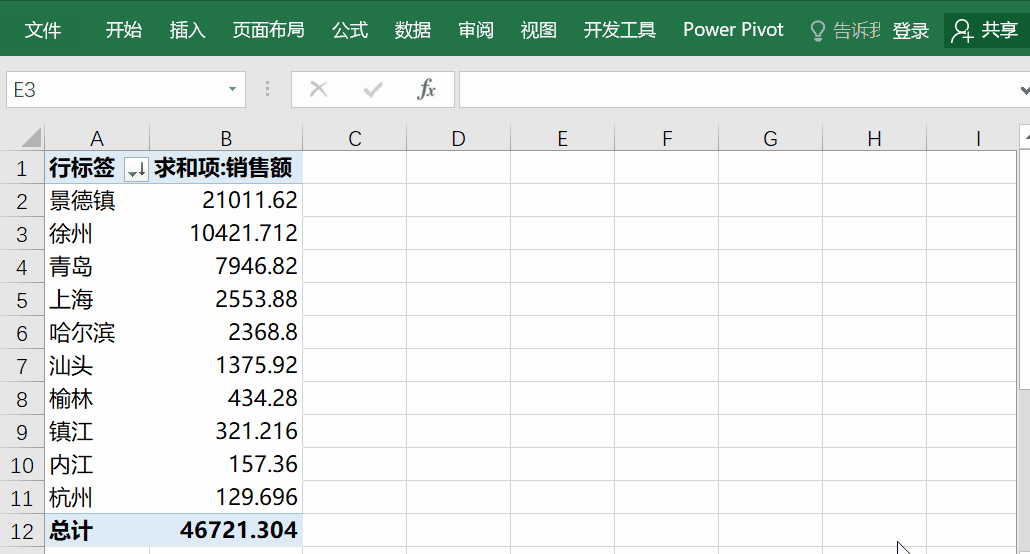
Task: Click the Select All corner triangle
Action: 31,137
